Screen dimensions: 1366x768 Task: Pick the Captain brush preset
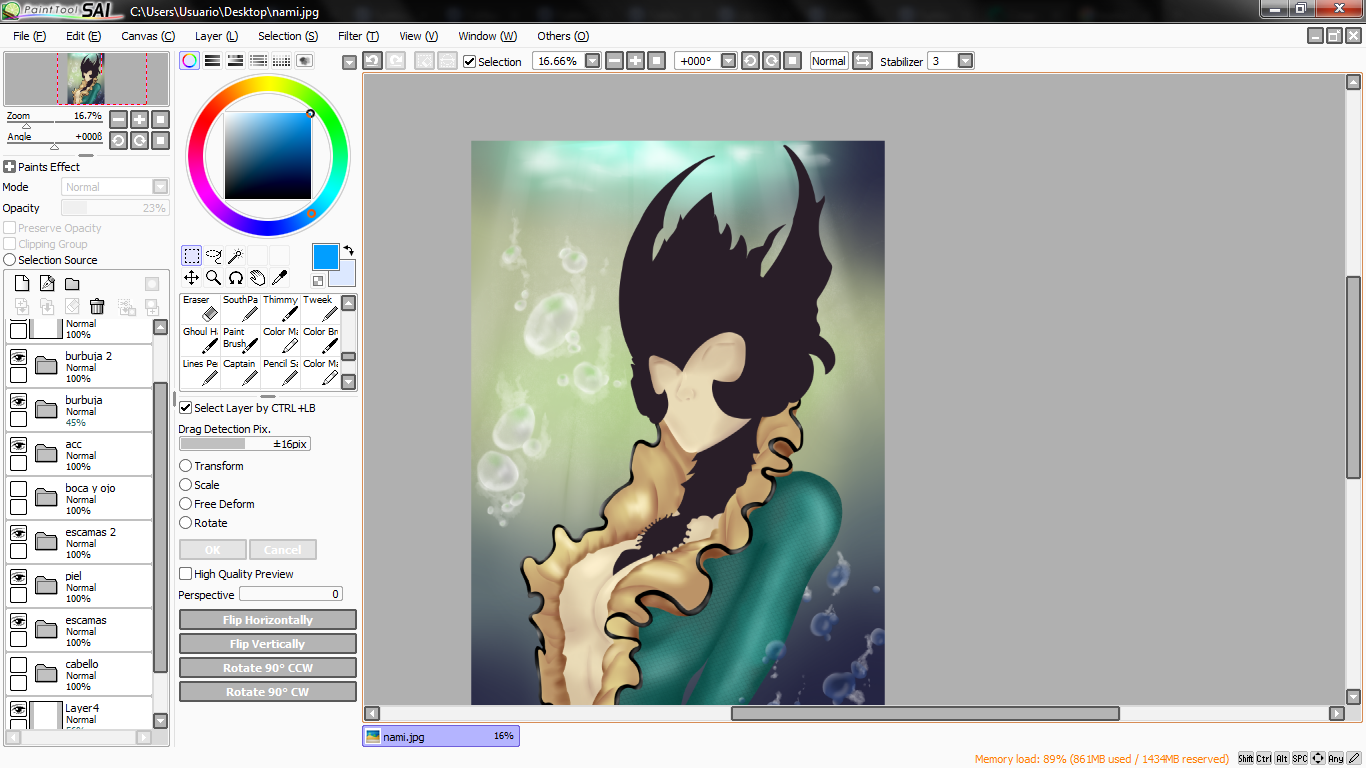coord(240,373)
